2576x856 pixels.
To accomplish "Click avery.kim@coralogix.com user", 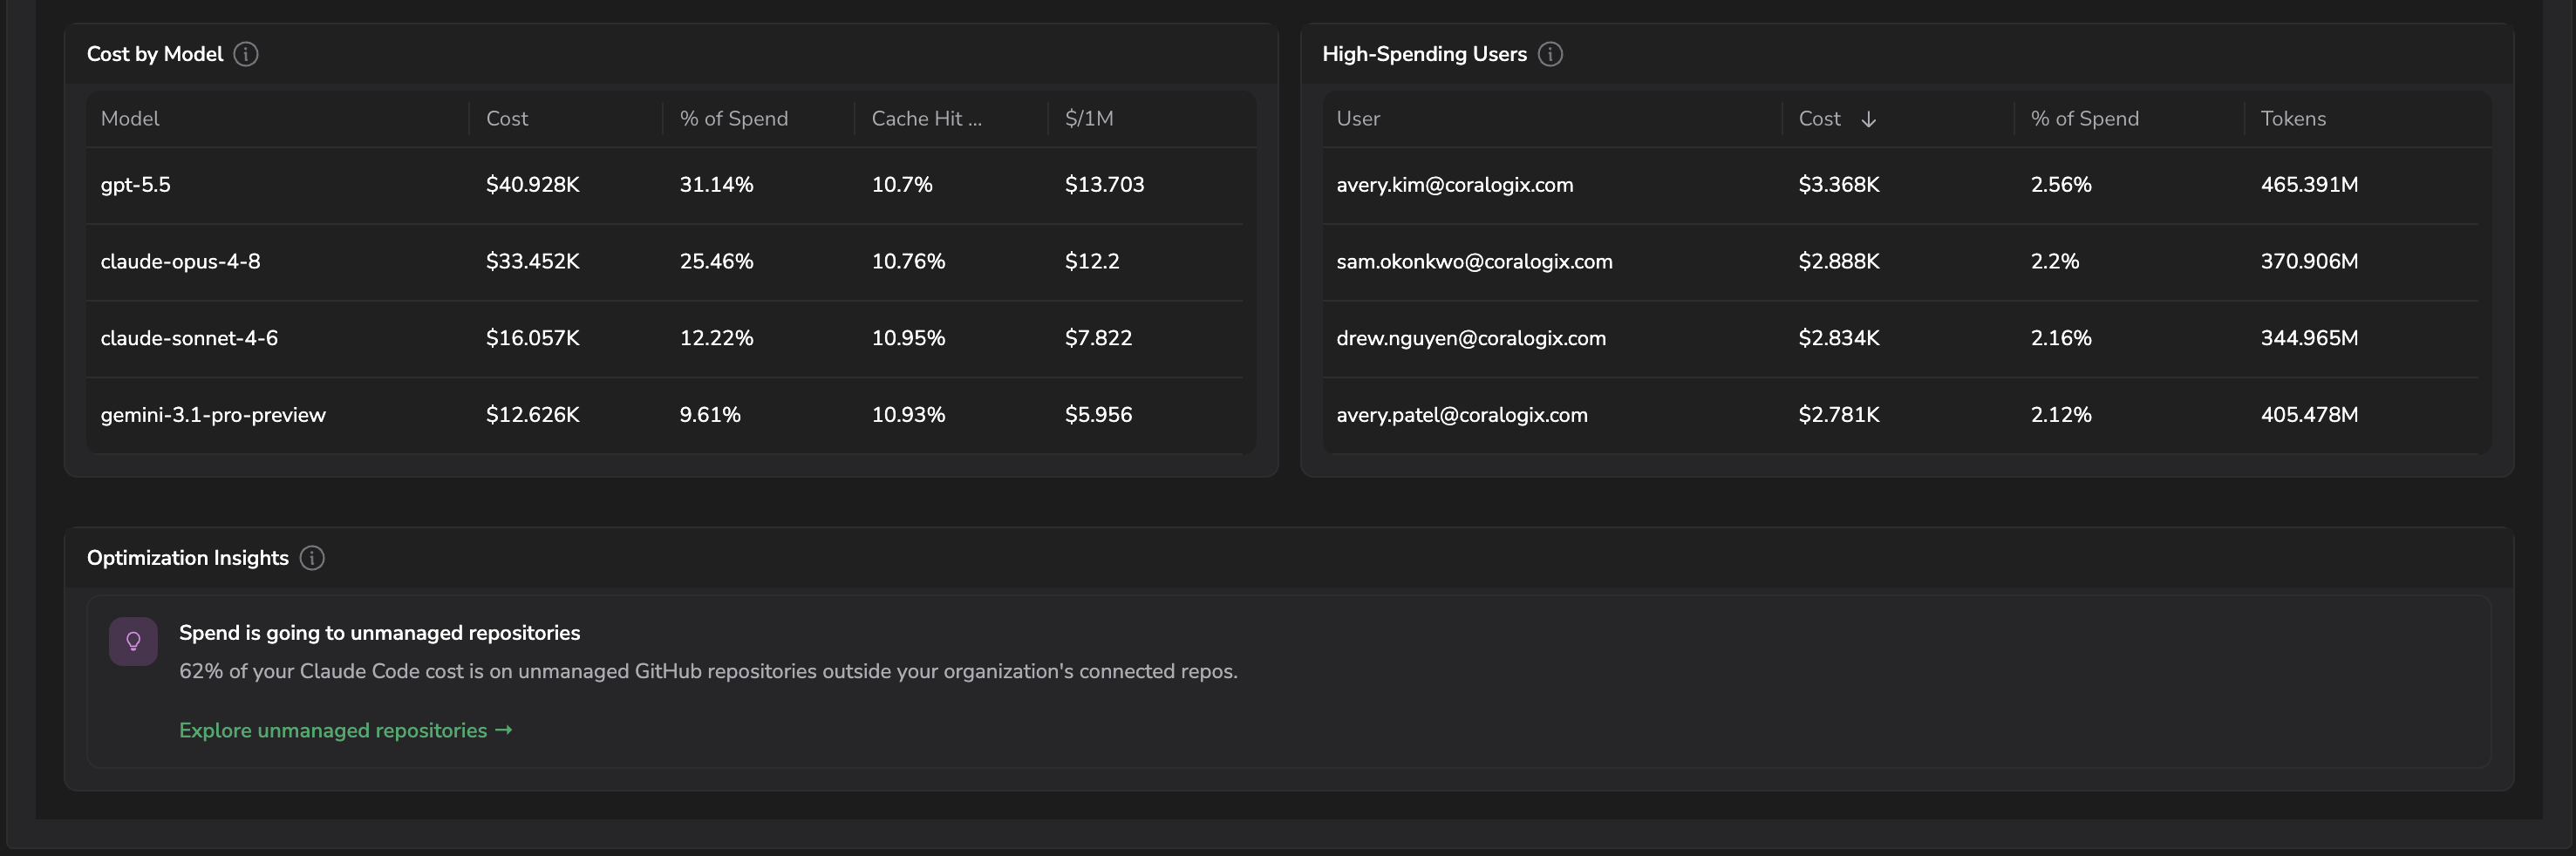I will (1455, 185).
